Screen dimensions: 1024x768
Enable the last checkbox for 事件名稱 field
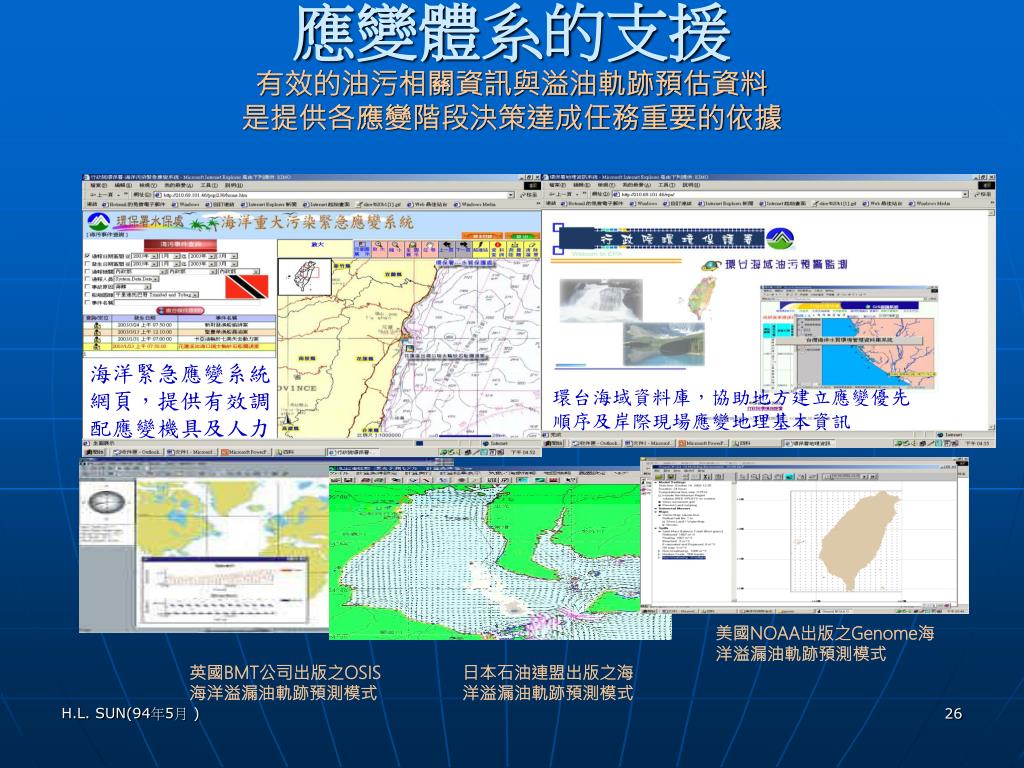tap(88, 302)
